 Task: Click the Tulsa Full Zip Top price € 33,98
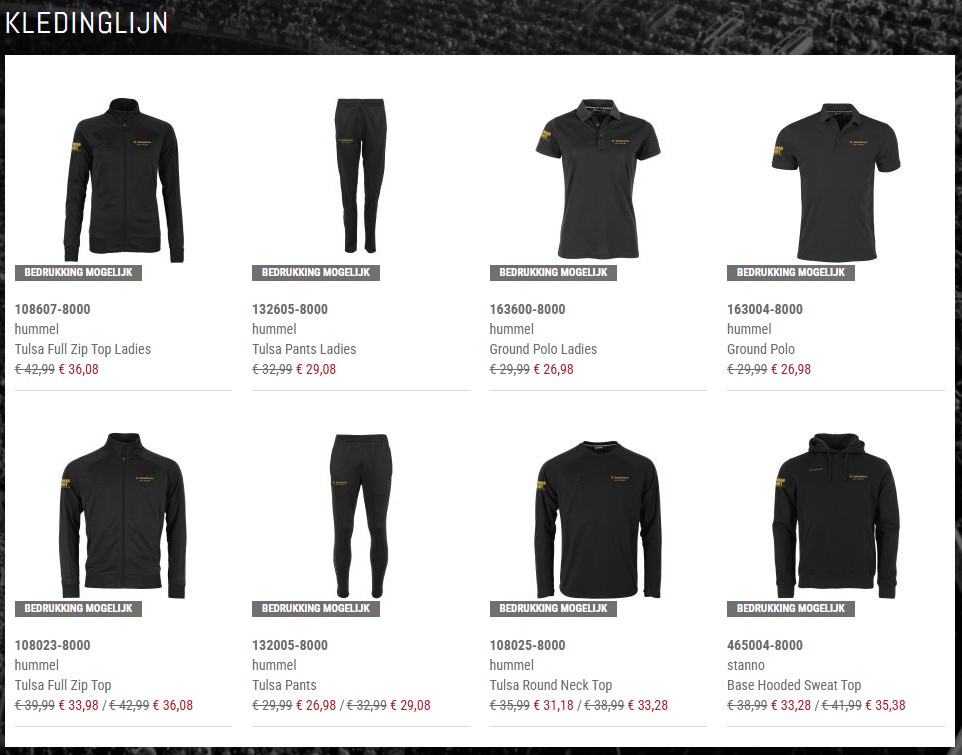point(79,705)
